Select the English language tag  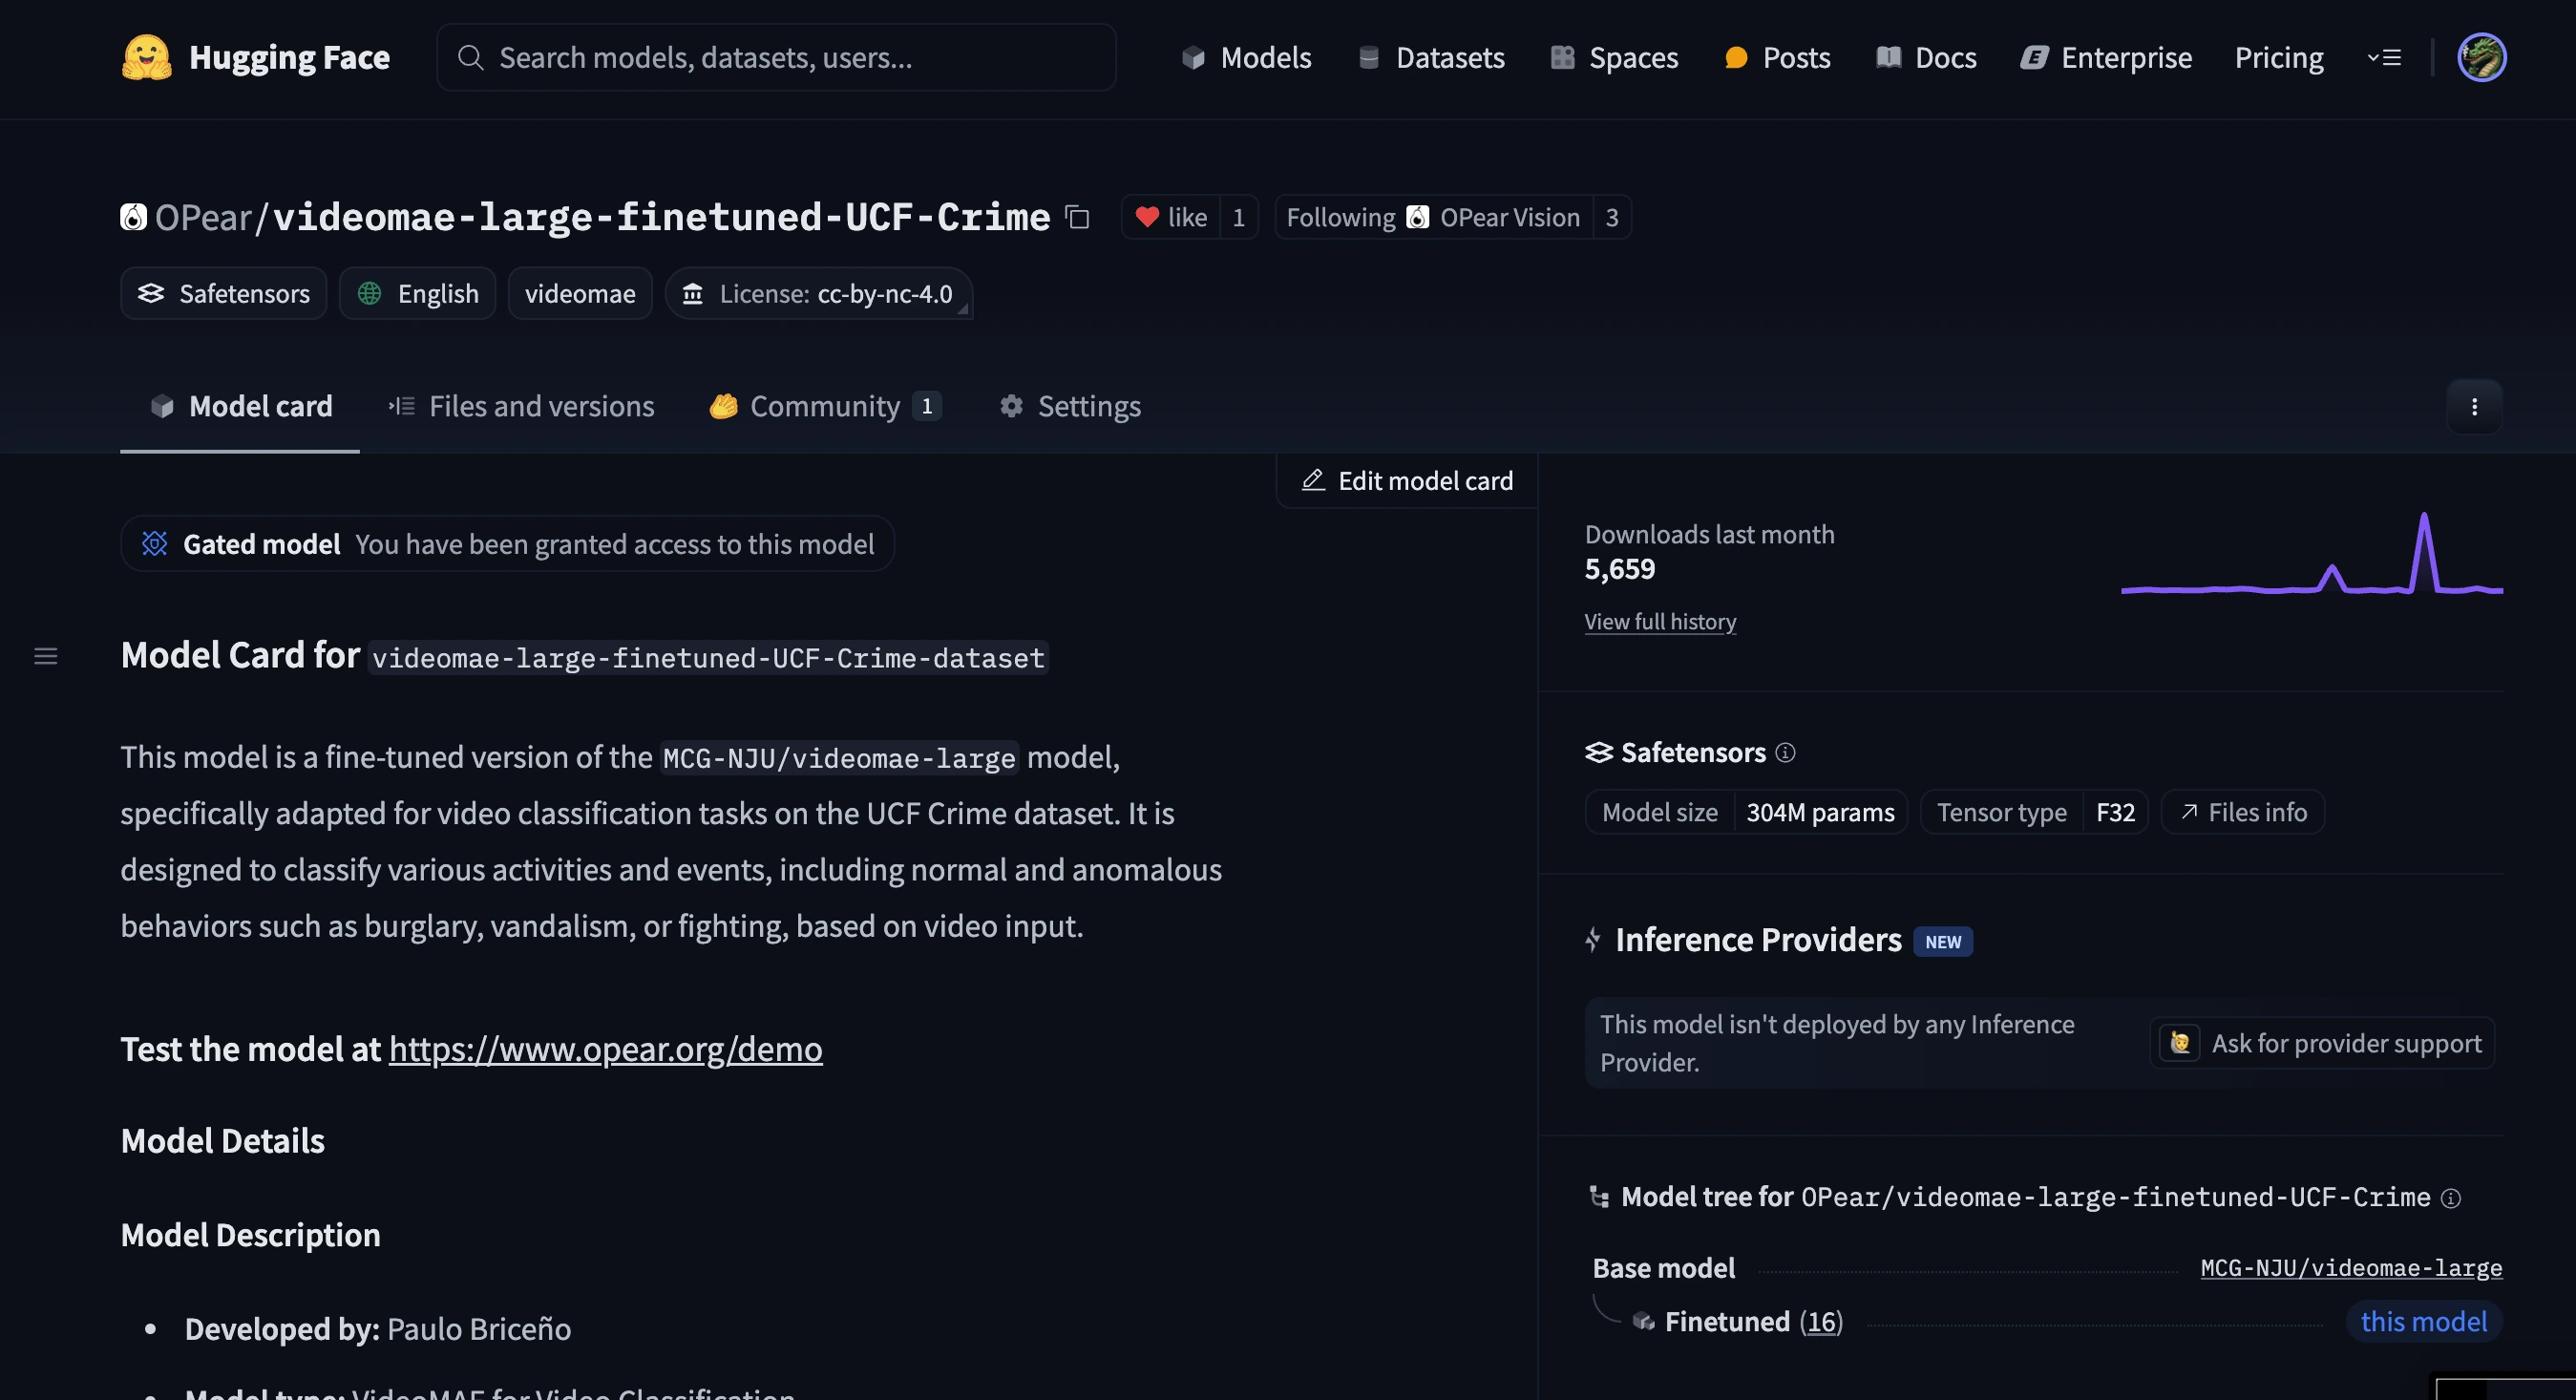(418, 293)
